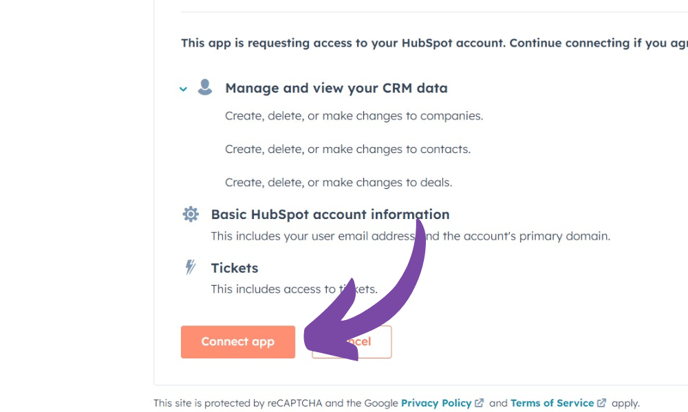This screenshot has height=412, width=688.
Task: Click the 'changes to deals' permission line
Action: [x=338, y=182]
